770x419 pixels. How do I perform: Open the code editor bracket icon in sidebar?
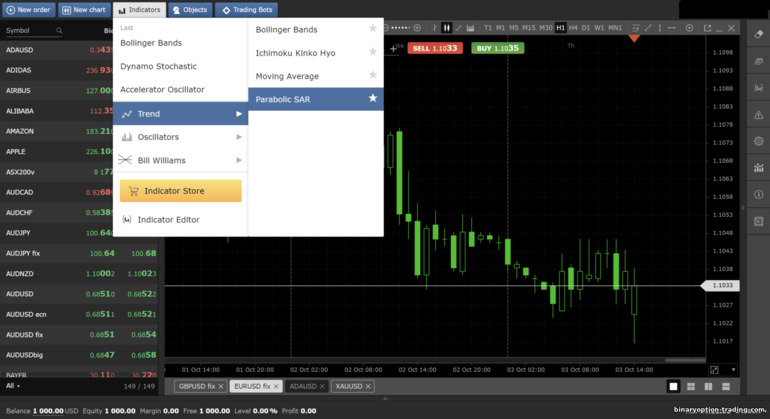pos(759,88)
